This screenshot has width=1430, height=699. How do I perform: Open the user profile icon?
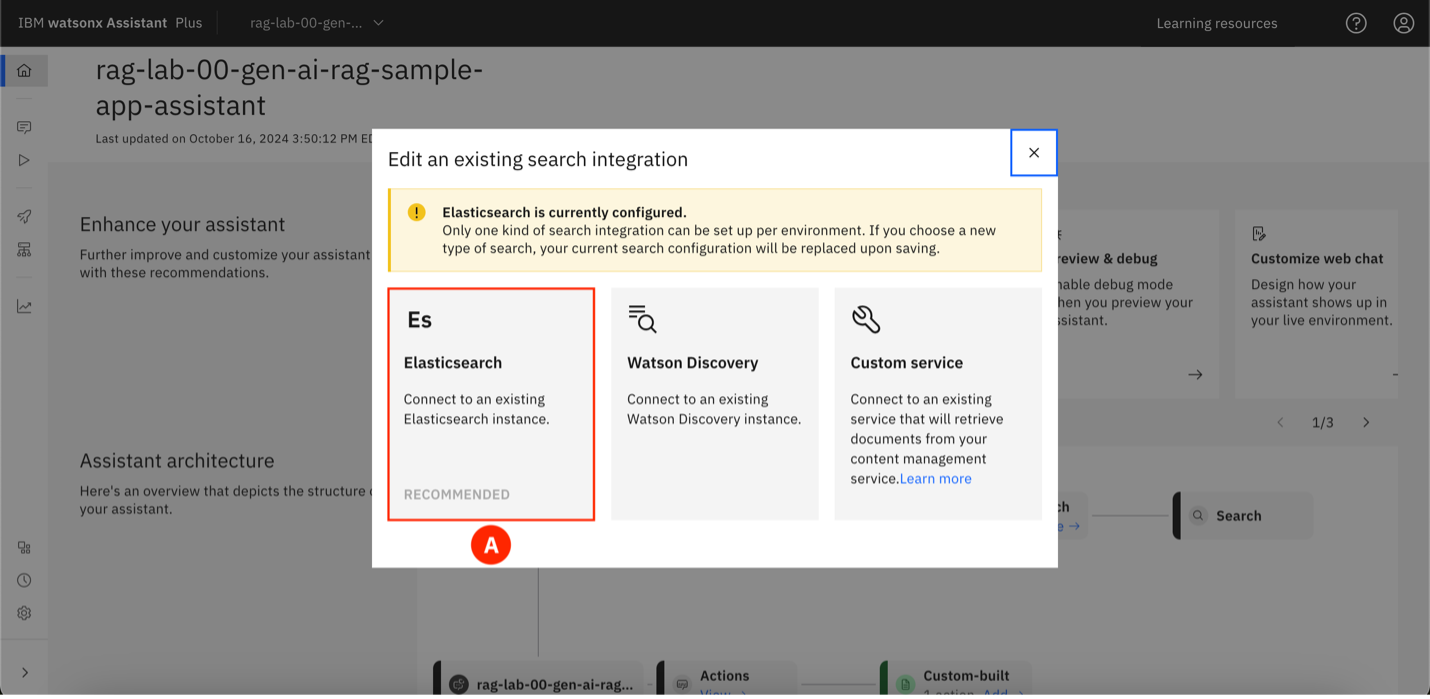click(x=1403, y=23)
